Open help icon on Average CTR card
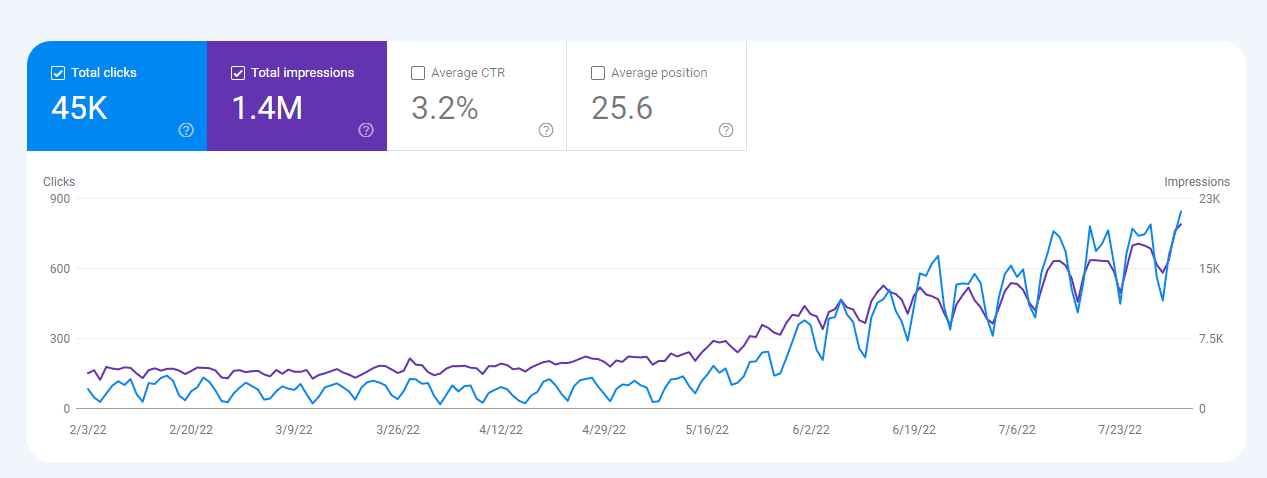Screen dimensions: 1267x478 pyautogui.click(x=546, y=130)
